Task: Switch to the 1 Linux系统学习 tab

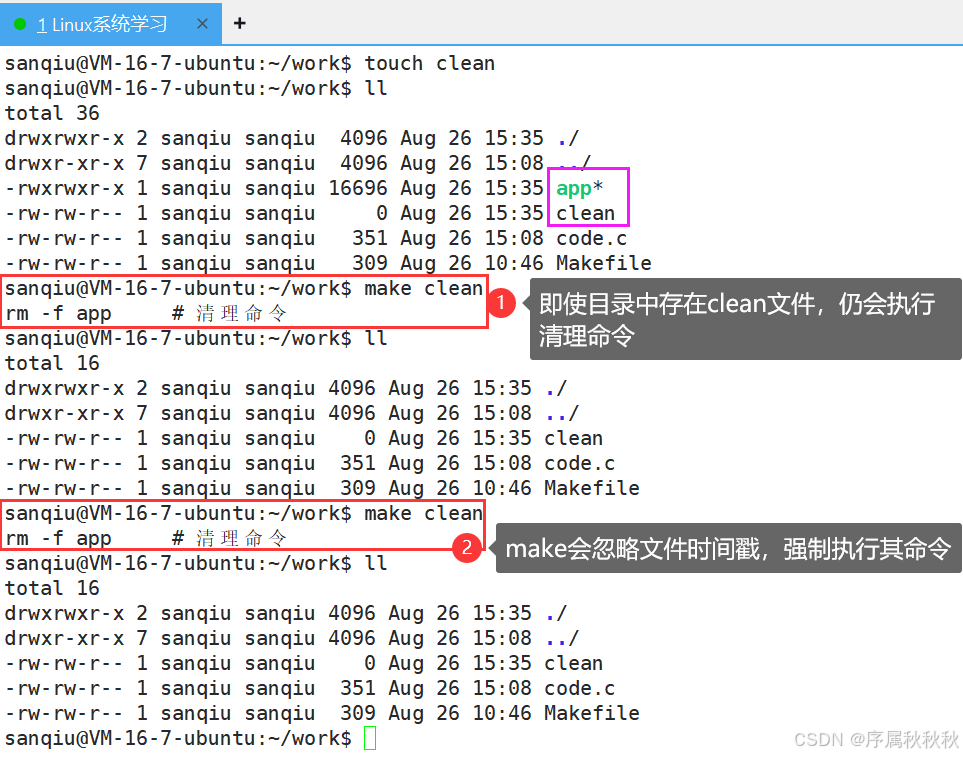Action: pyautogui.click(x=111, y=24)
